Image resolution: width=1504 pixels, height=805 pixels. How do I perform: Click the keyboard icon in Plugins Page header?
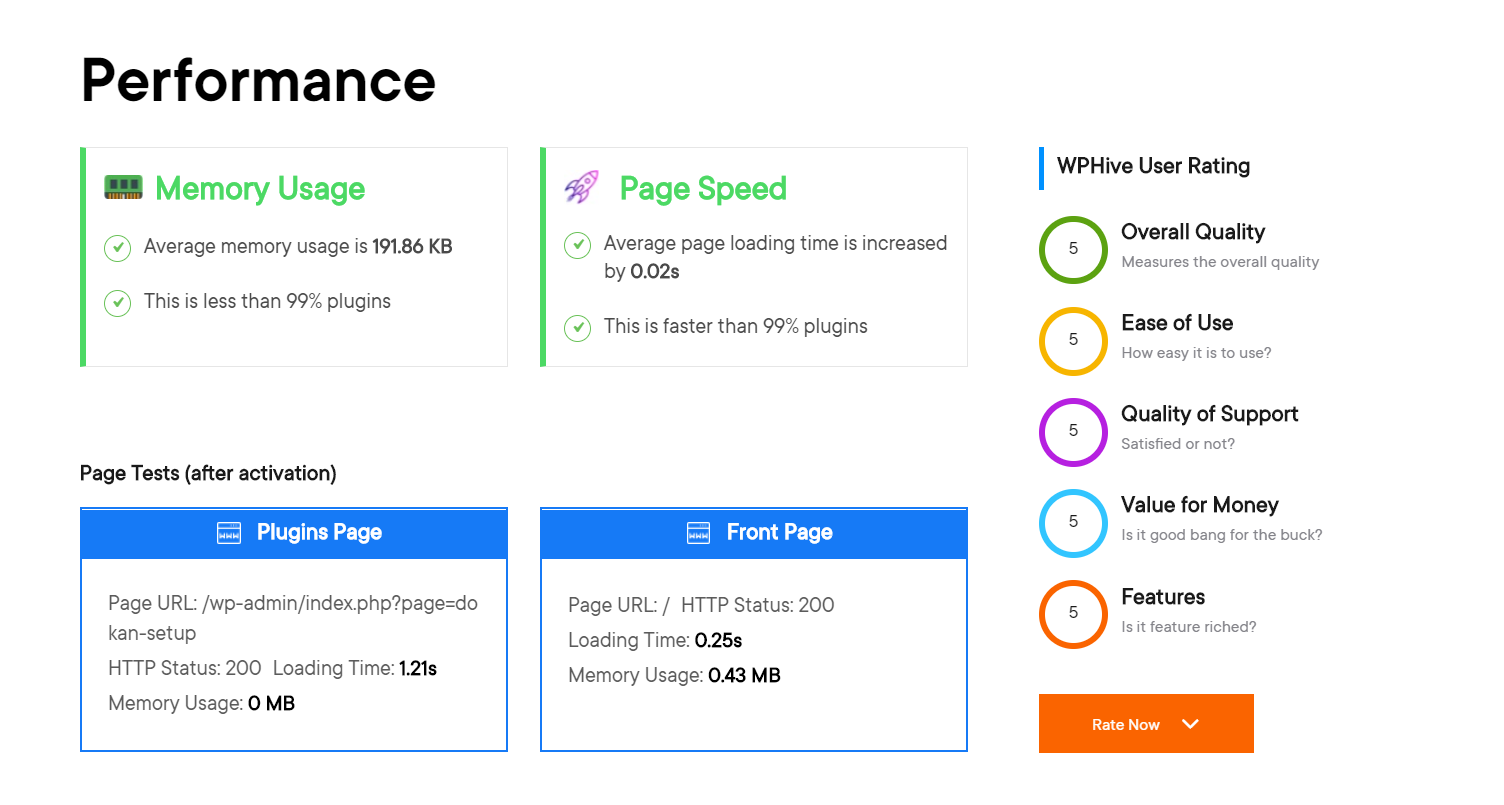(x=231, y=532)
